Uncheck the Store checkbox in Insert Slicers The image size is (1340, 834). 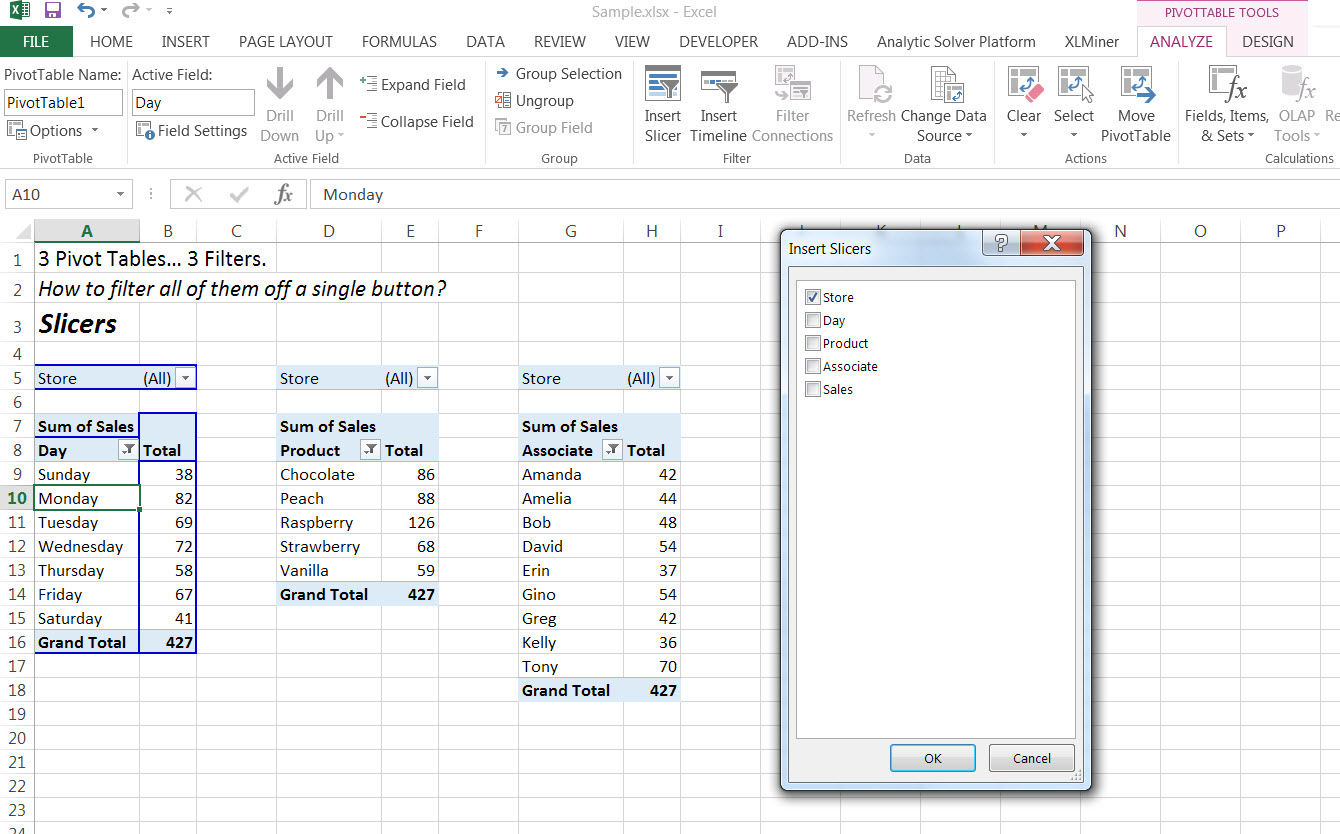coord(812,297)
